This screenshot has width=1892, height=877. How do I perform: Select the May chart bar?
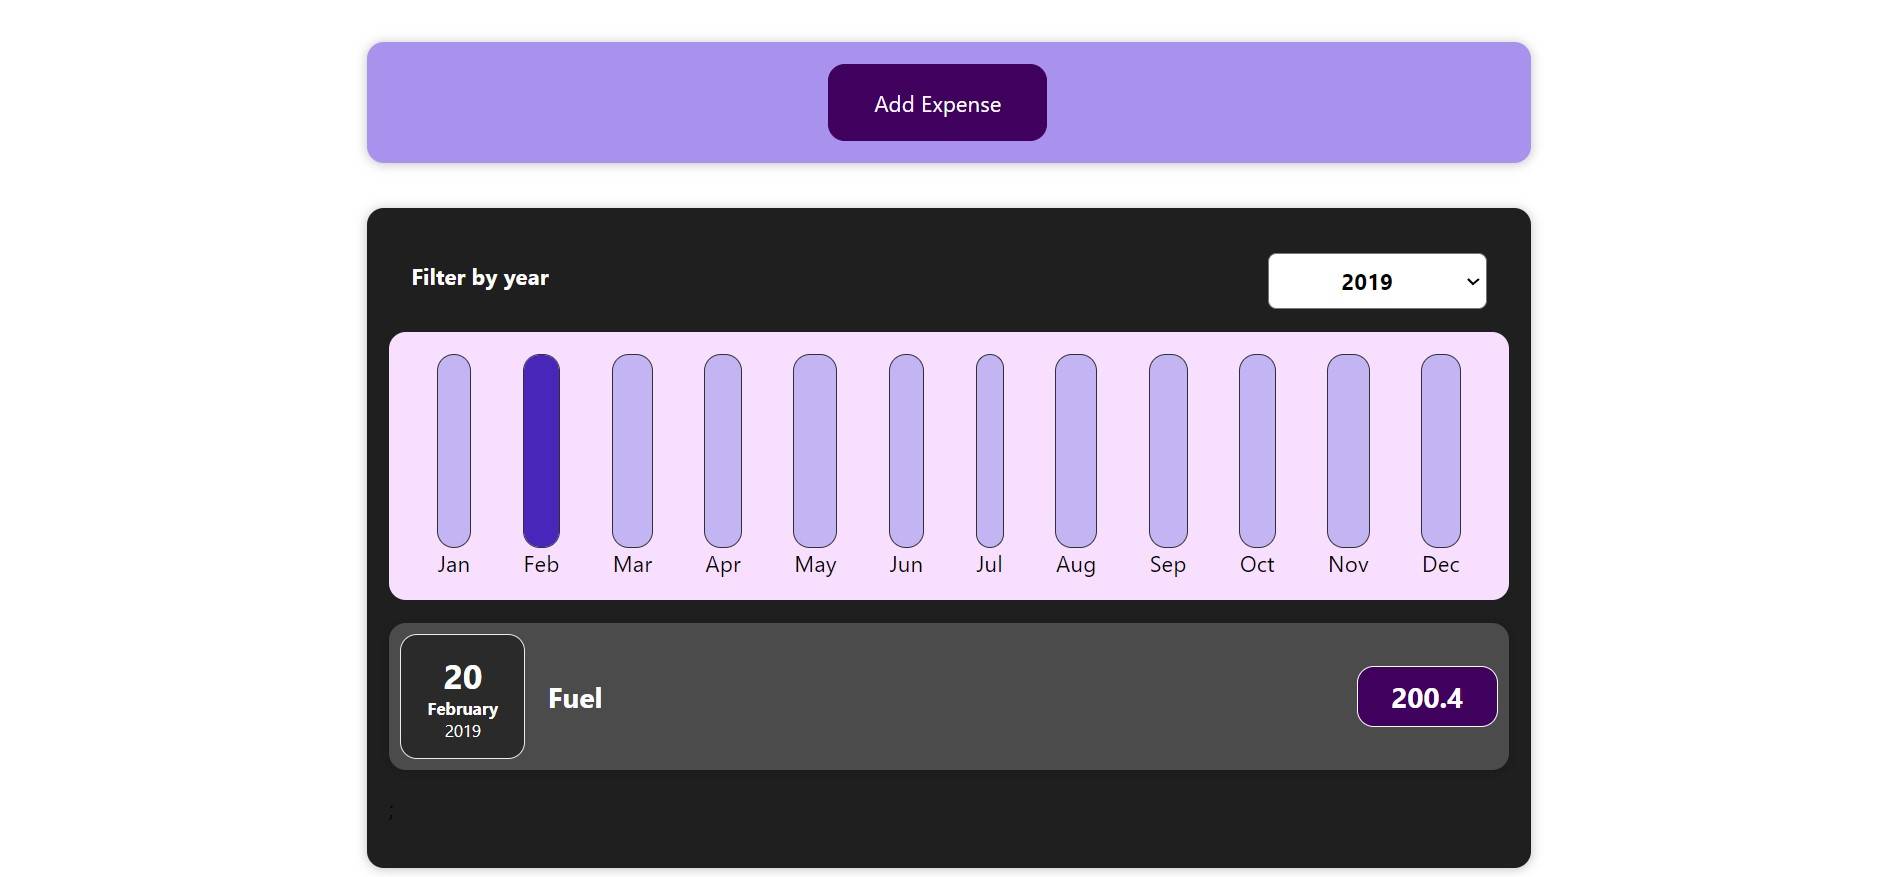(x=815, y=451)
